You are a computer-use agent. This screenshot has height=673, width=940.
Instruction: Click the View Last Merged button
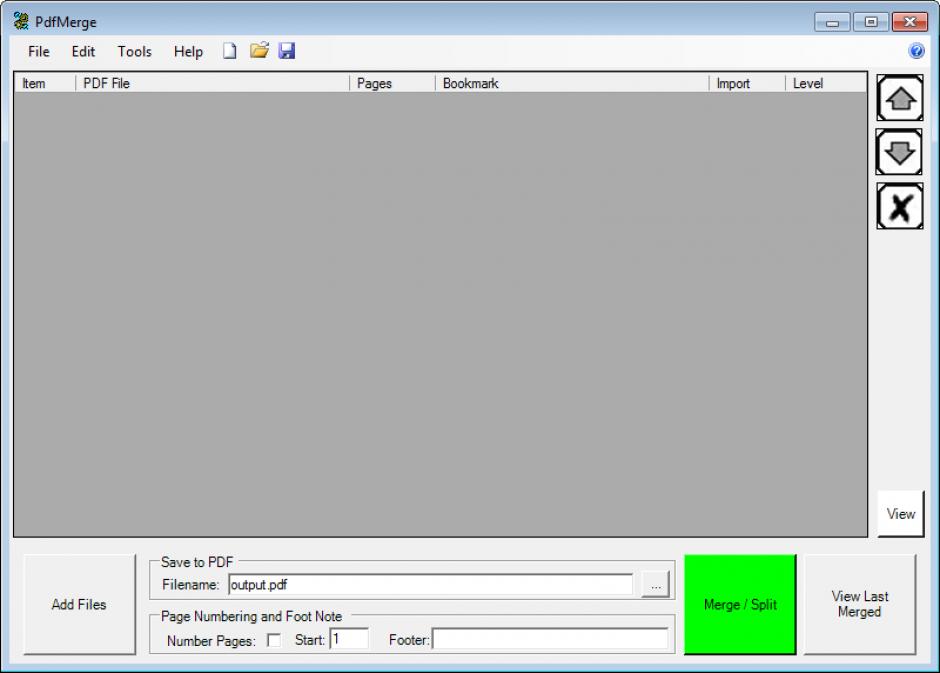[860, 604]
